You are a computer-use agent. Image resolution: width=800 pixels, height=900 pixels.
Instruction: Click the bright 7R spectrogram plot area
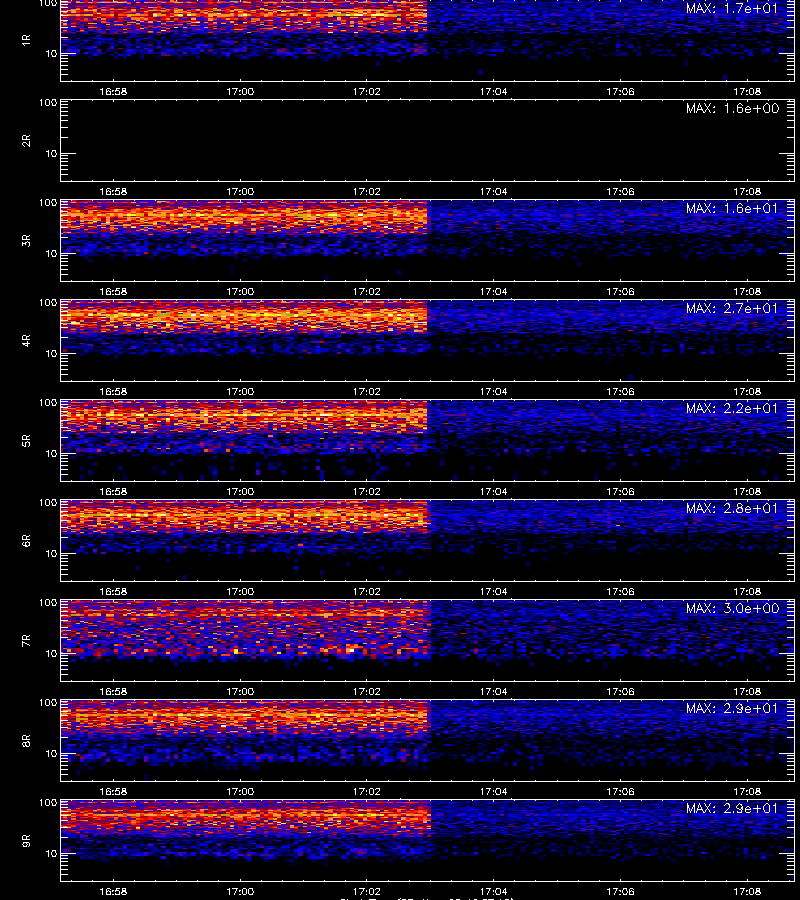click(428, 641)
